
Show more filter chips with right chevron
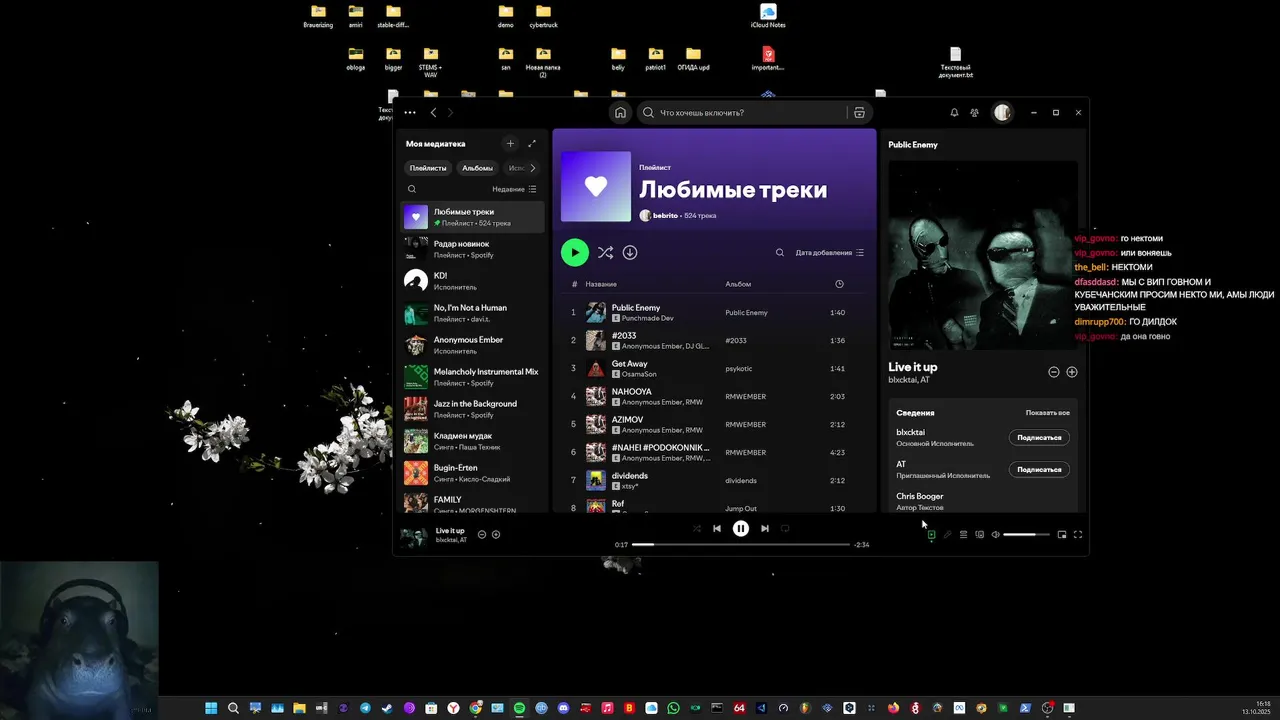pyautogui.click(x=532, y=168)
